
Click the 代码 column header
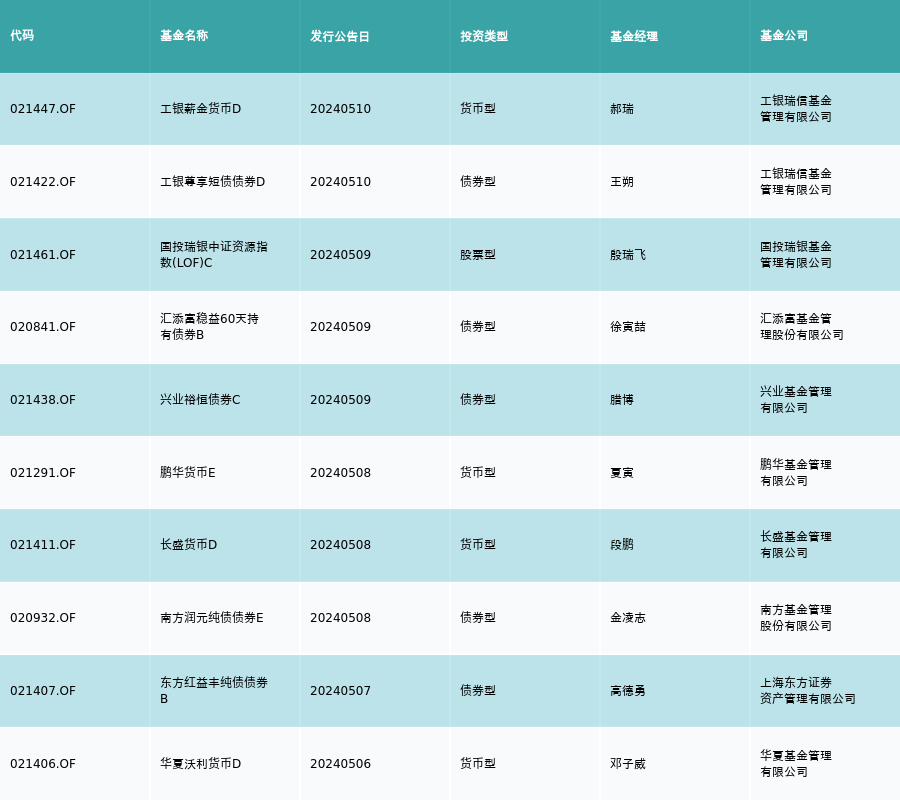(22, 36)
